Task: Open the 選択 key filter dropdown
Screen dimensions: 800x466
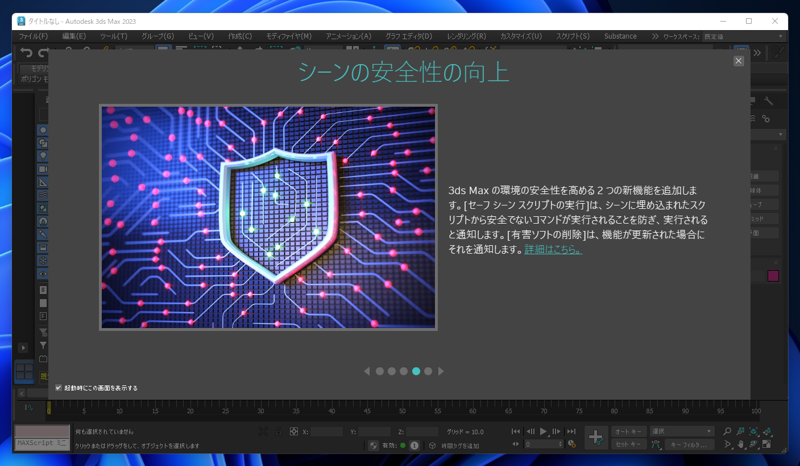Action: point(681,432)
